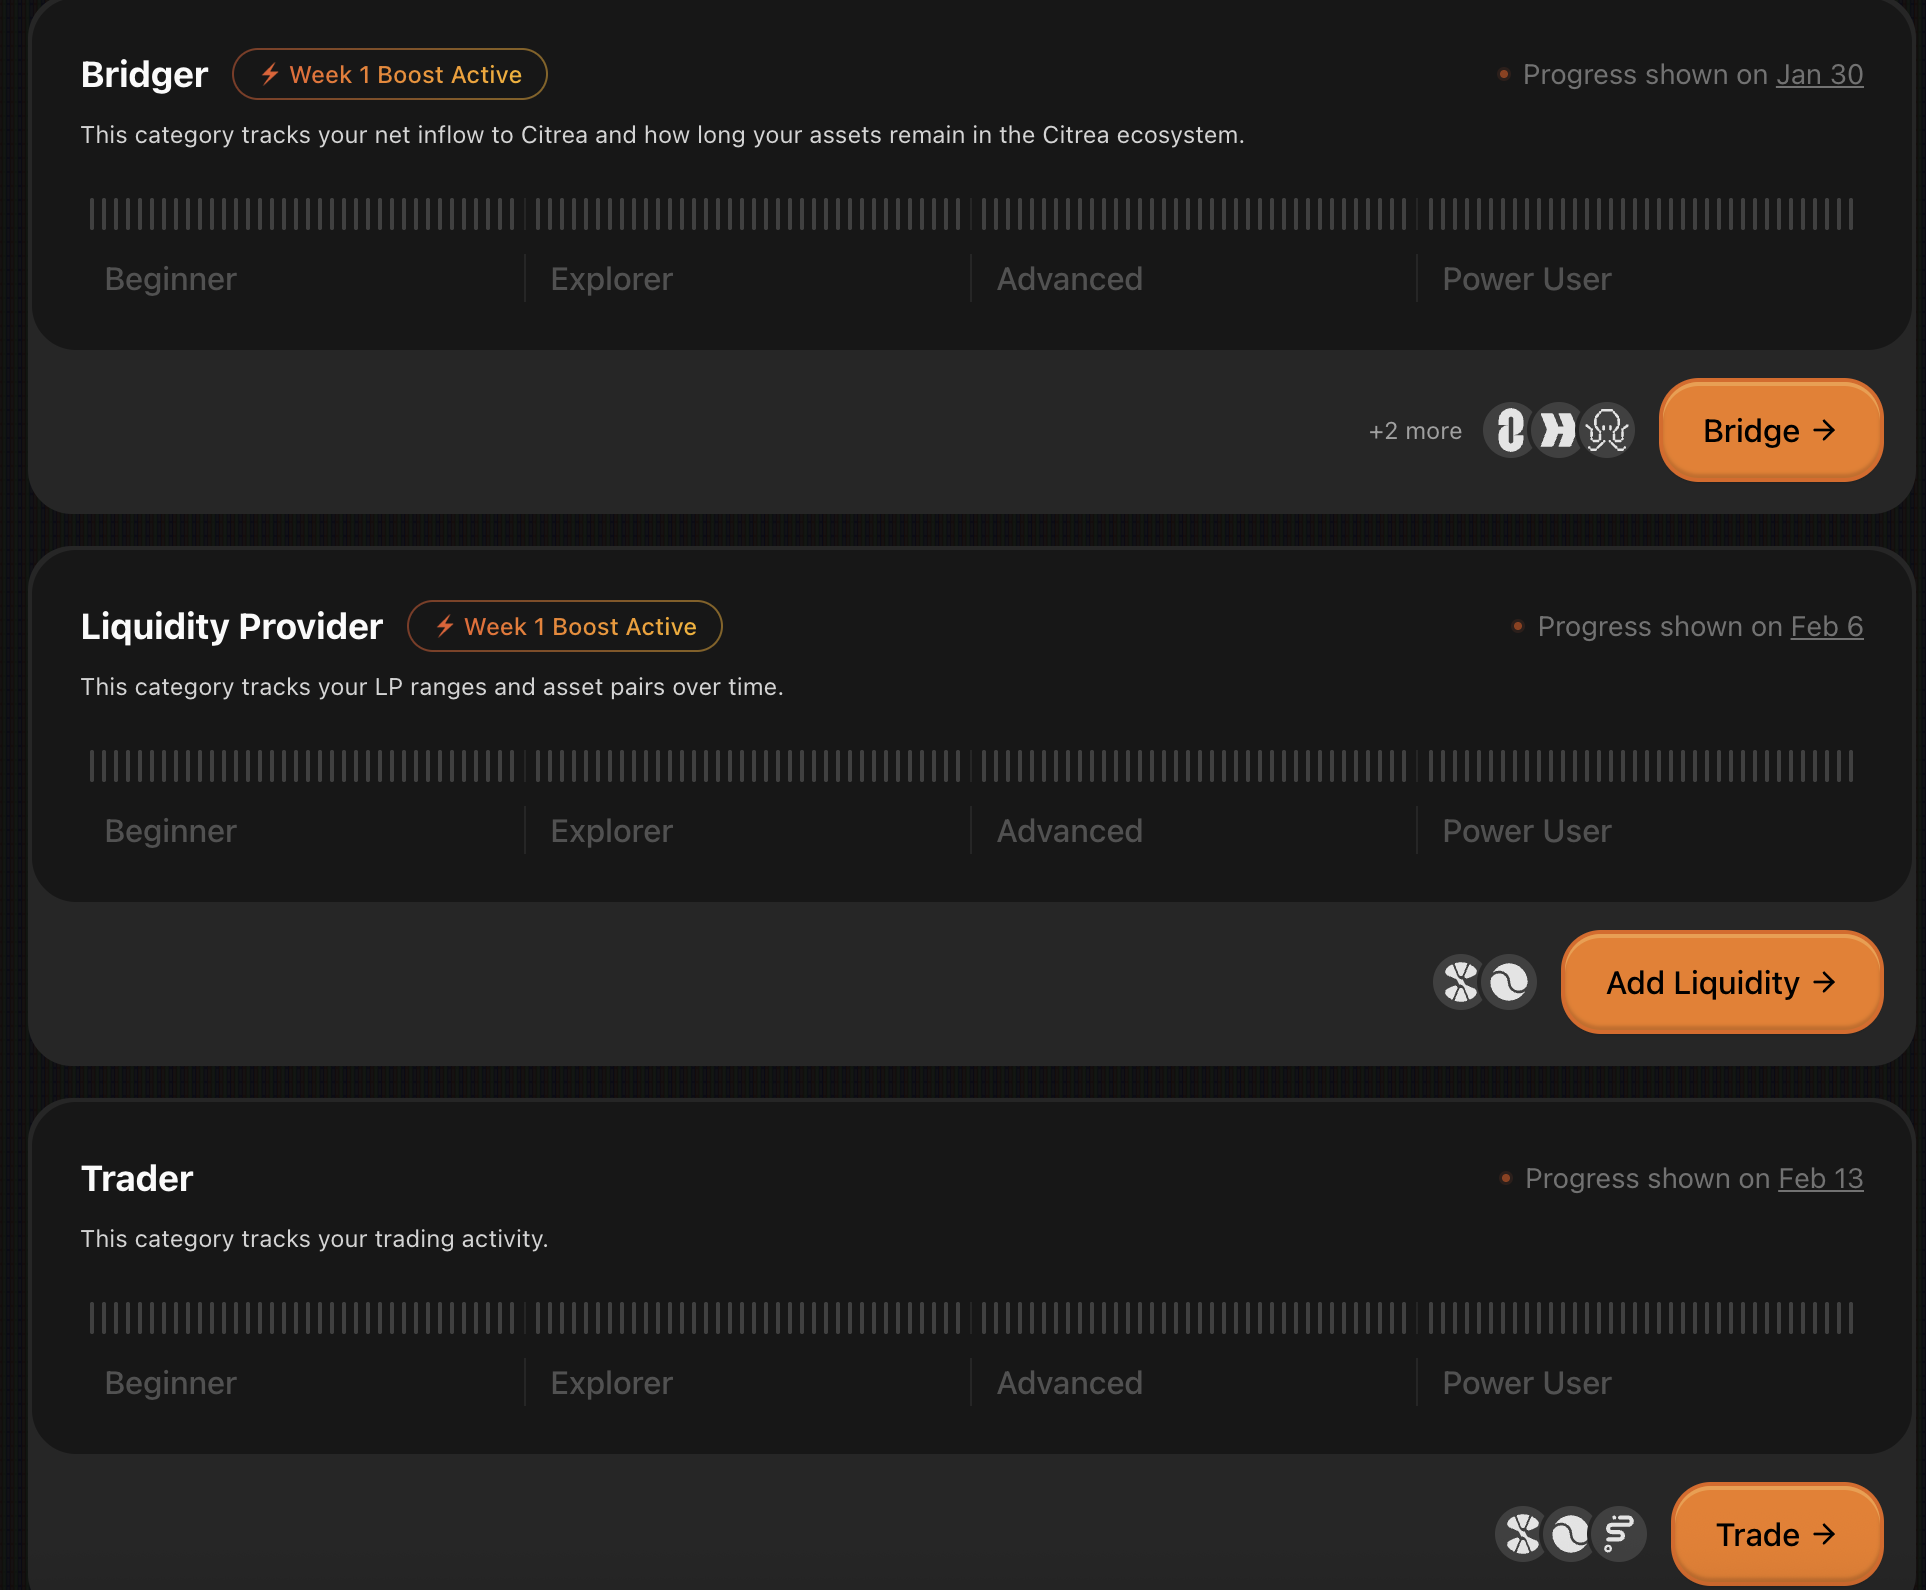Click the pinwheel icon in Trader section
The height and width of the screenshot is (1590, 1926).
point(1522,1534)
